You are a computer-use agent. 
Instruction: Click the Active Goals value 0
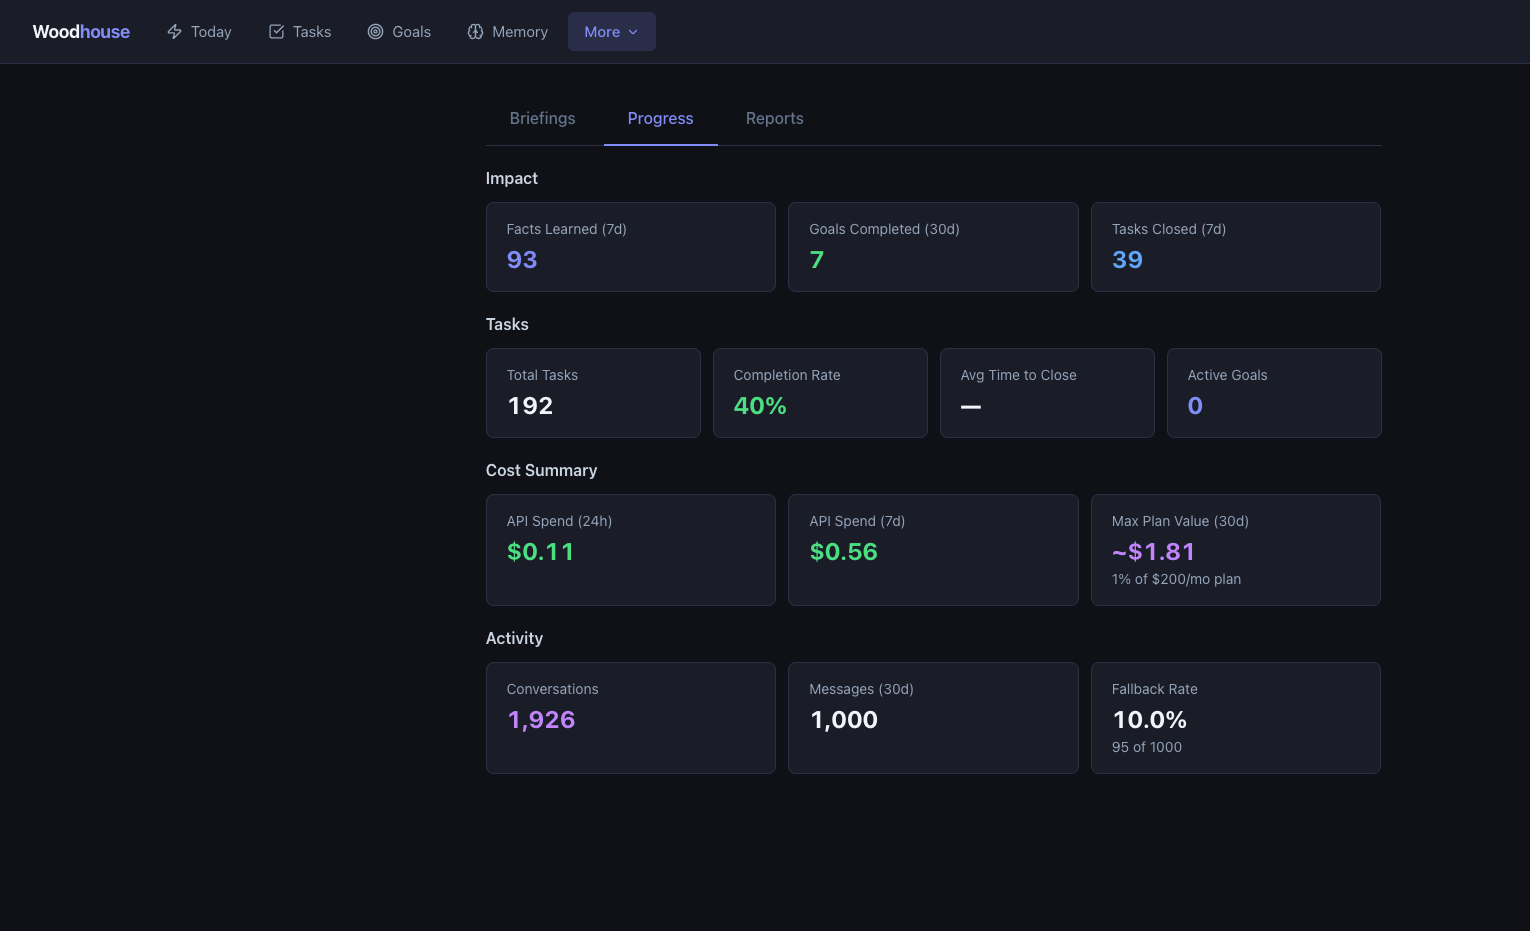pyautogui.click(x=1195, y=406)
